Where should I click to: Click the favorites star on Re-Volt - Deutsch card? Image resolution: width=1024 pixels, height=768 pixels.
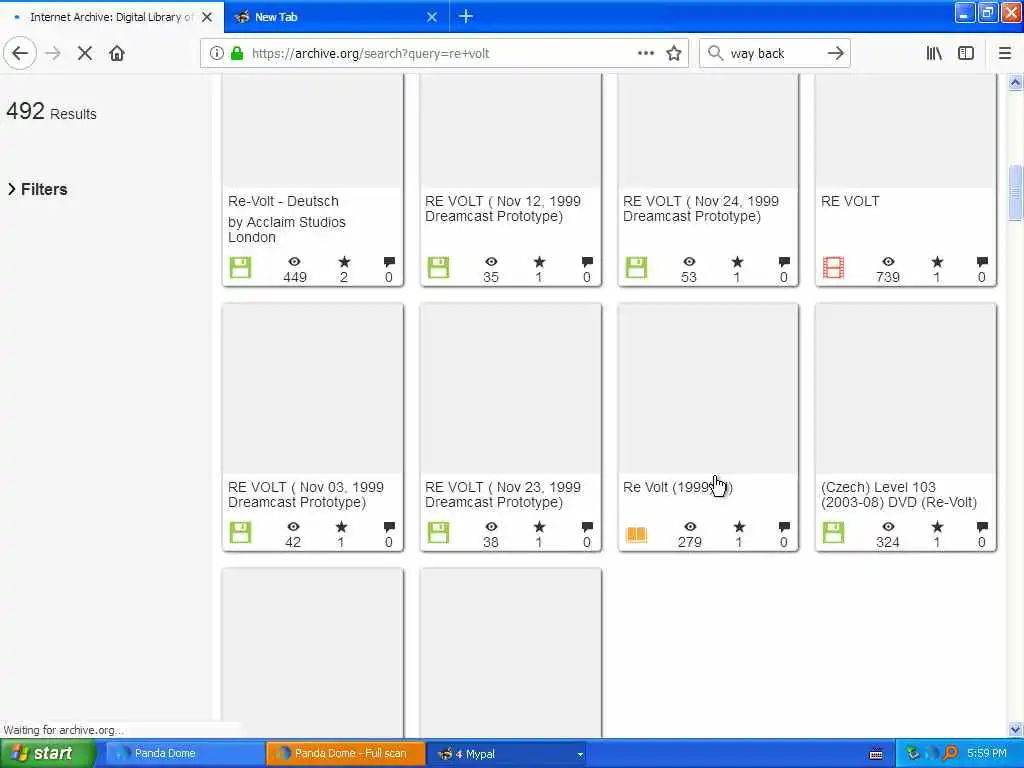coord(344,262)
